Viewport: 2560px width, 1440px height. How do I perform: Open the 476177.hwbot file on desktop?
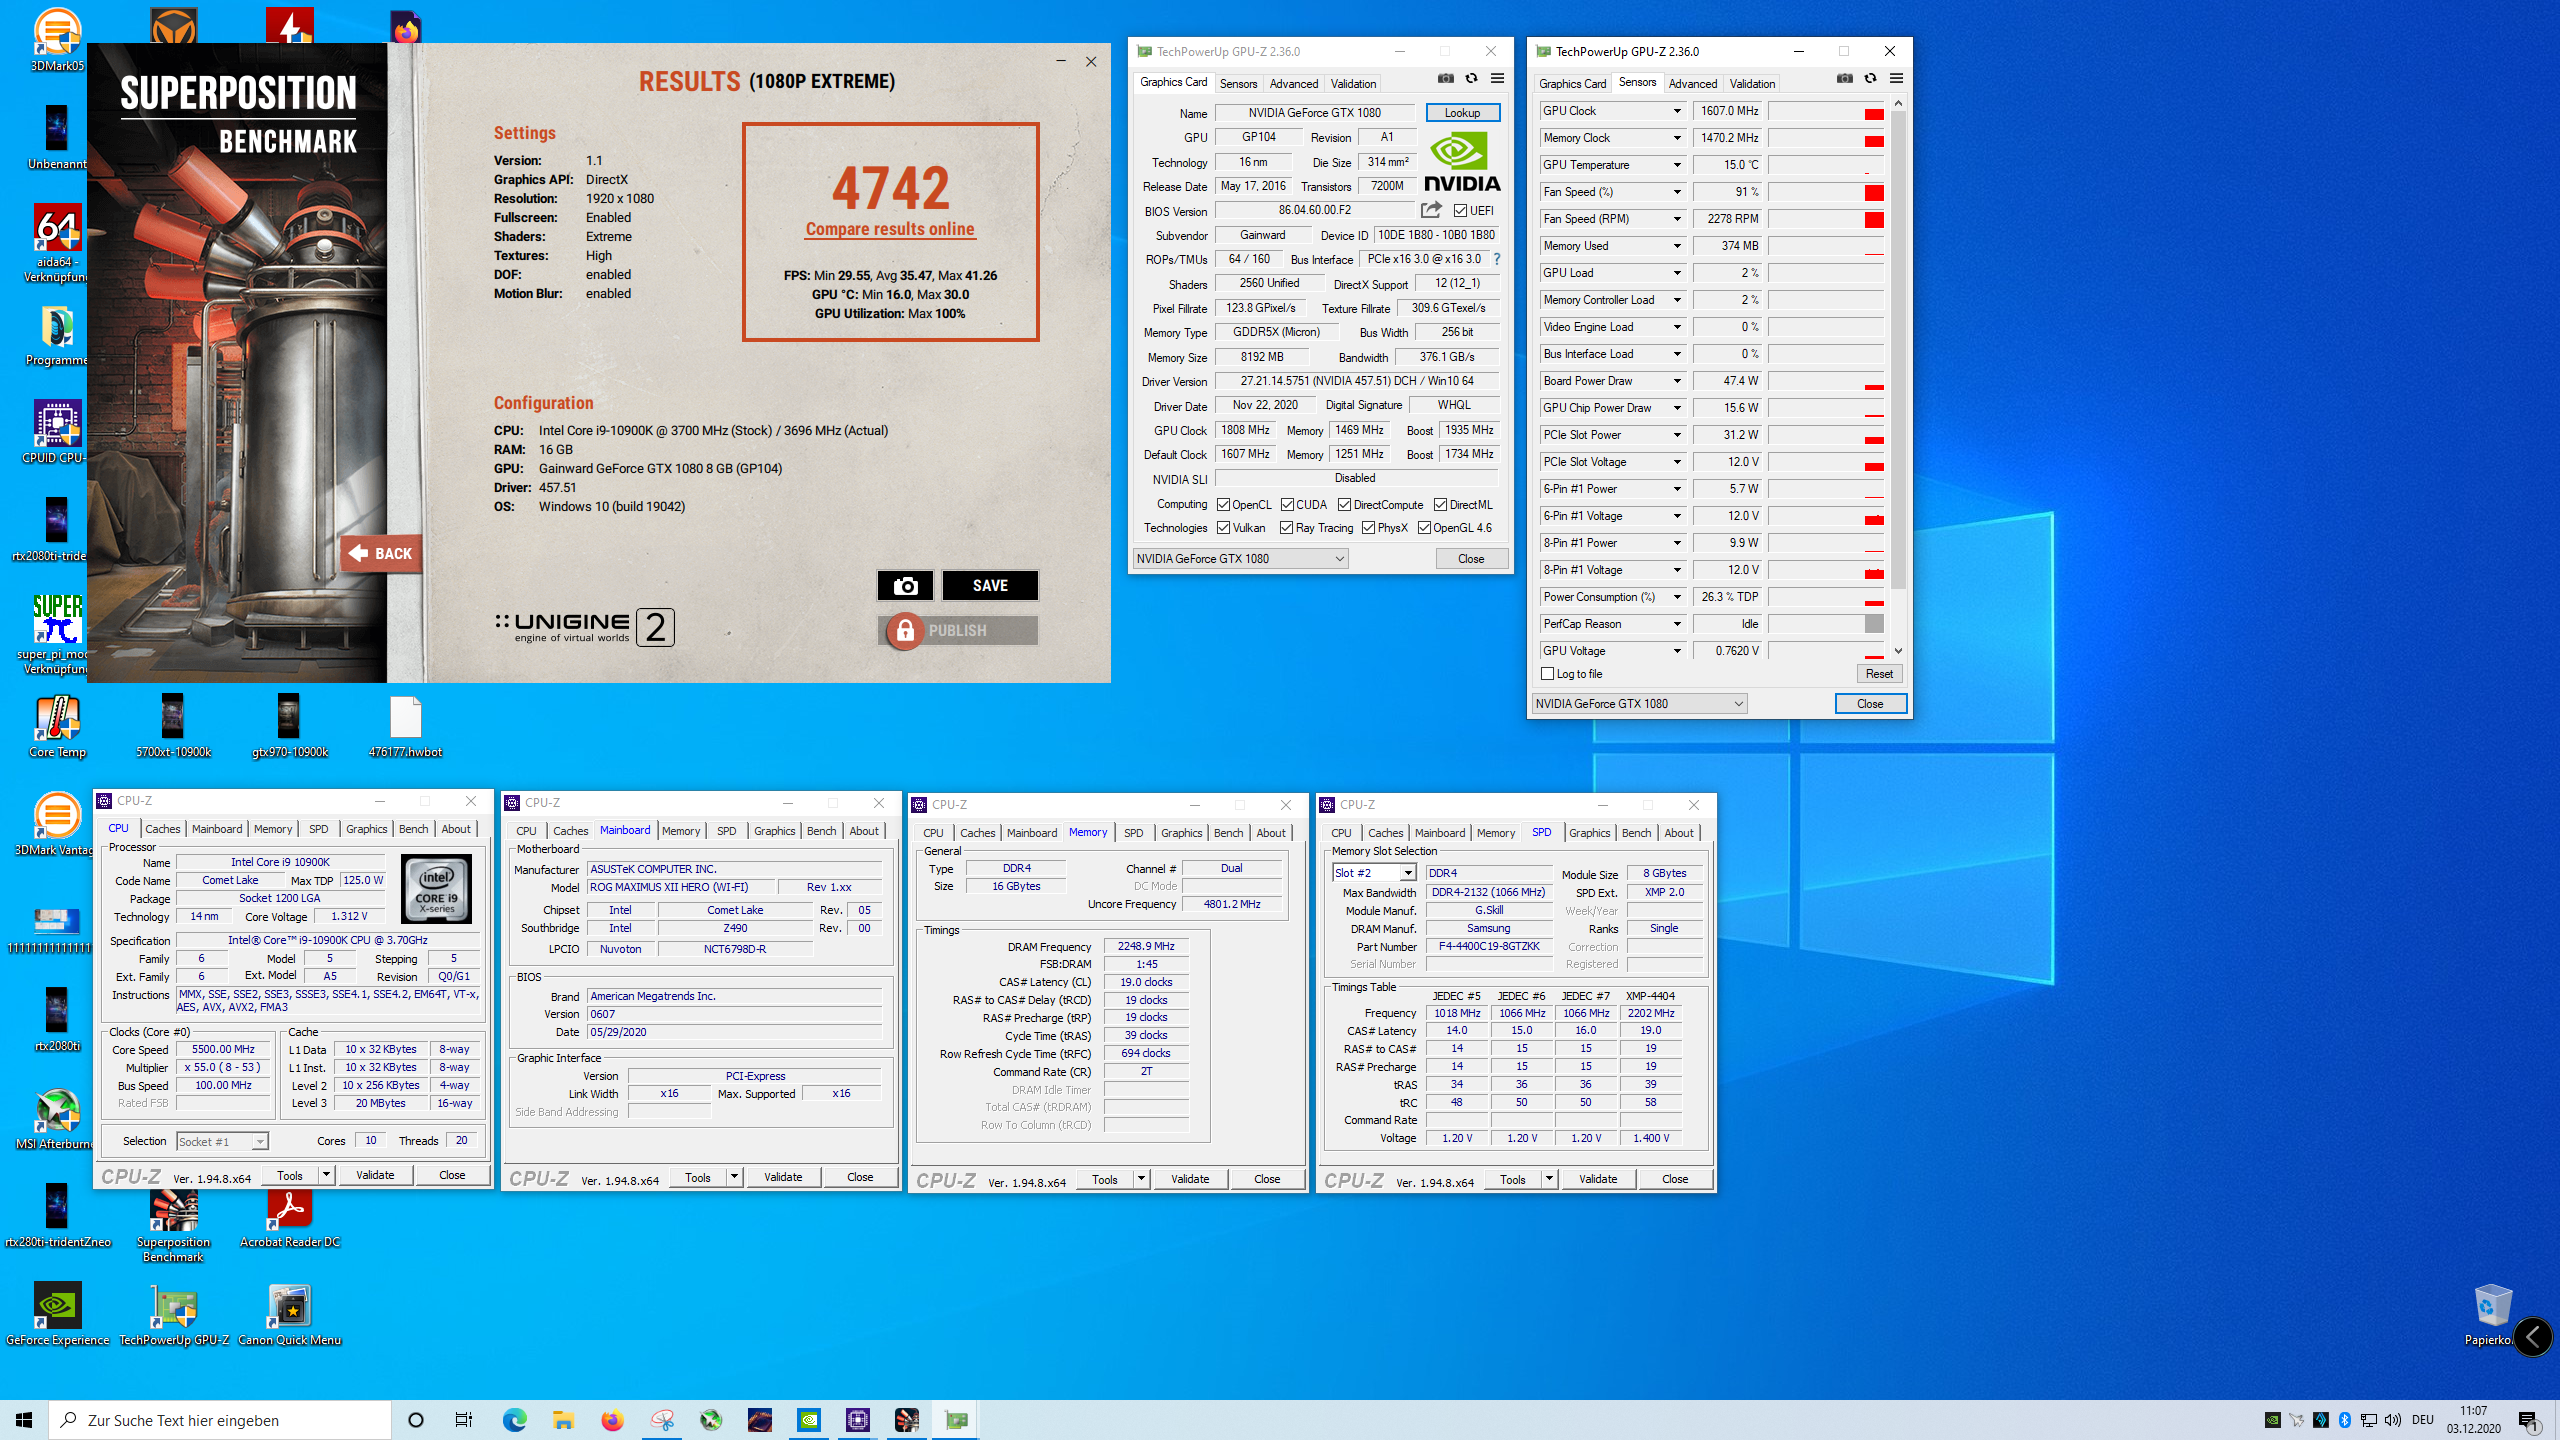coord(405,726)
